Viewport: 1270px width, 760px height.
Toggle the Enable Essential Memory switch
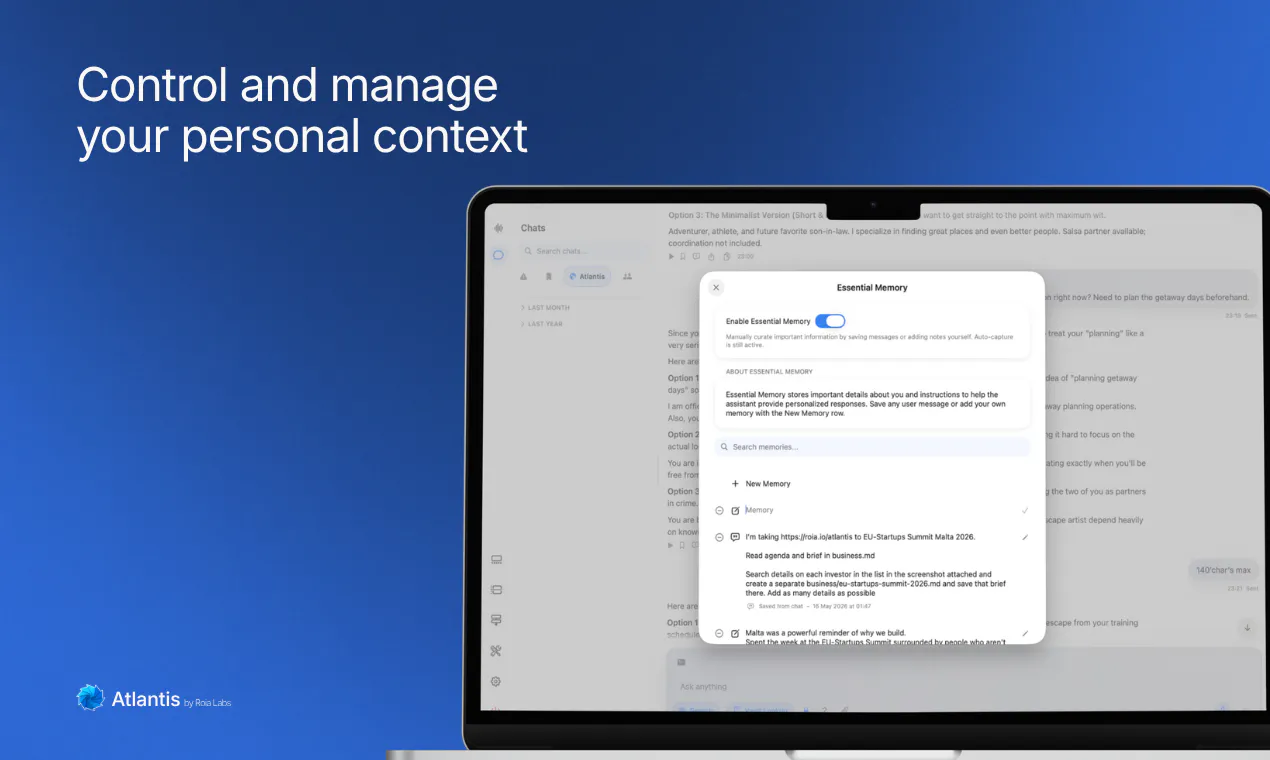pyautogui.click(x=830, y=321)
